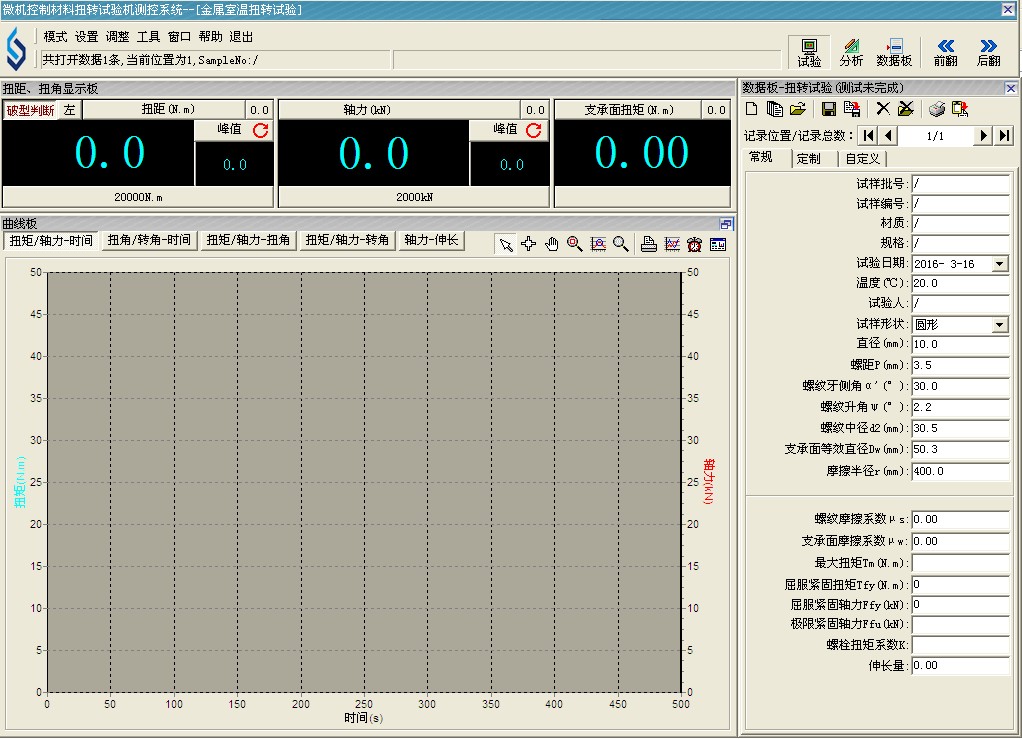Click the last-record navigation arrow in data panel
Viewport: 1022px width, 739px height.
[1004, 135]
